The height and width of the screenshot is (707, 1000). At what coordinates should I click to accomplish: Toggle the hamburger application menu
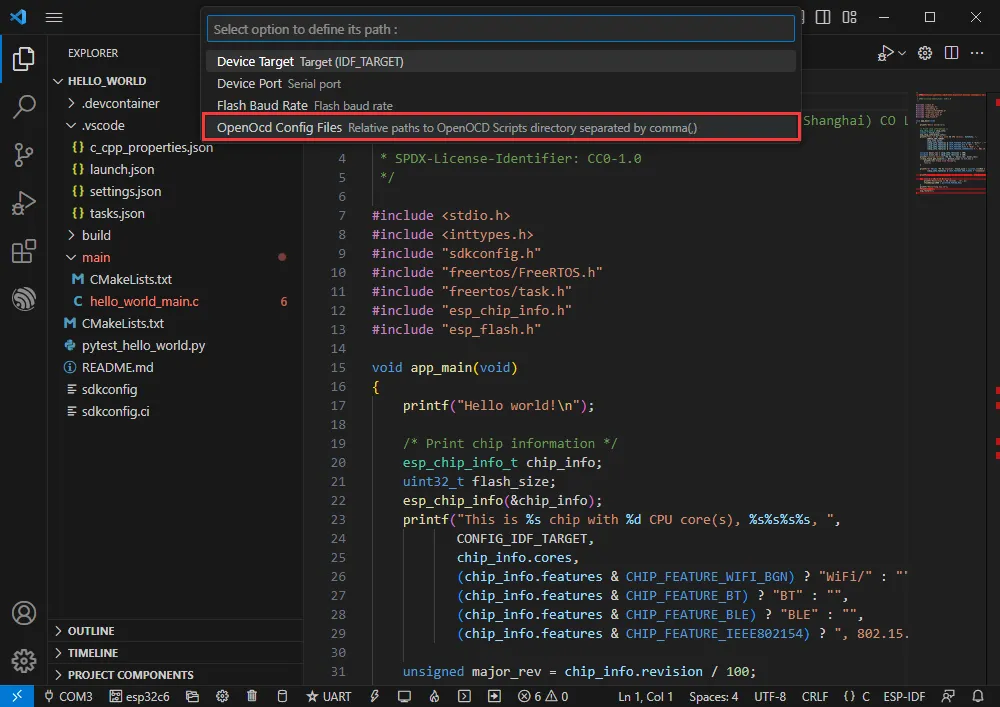pyautogui.click(x=54, y=17)
